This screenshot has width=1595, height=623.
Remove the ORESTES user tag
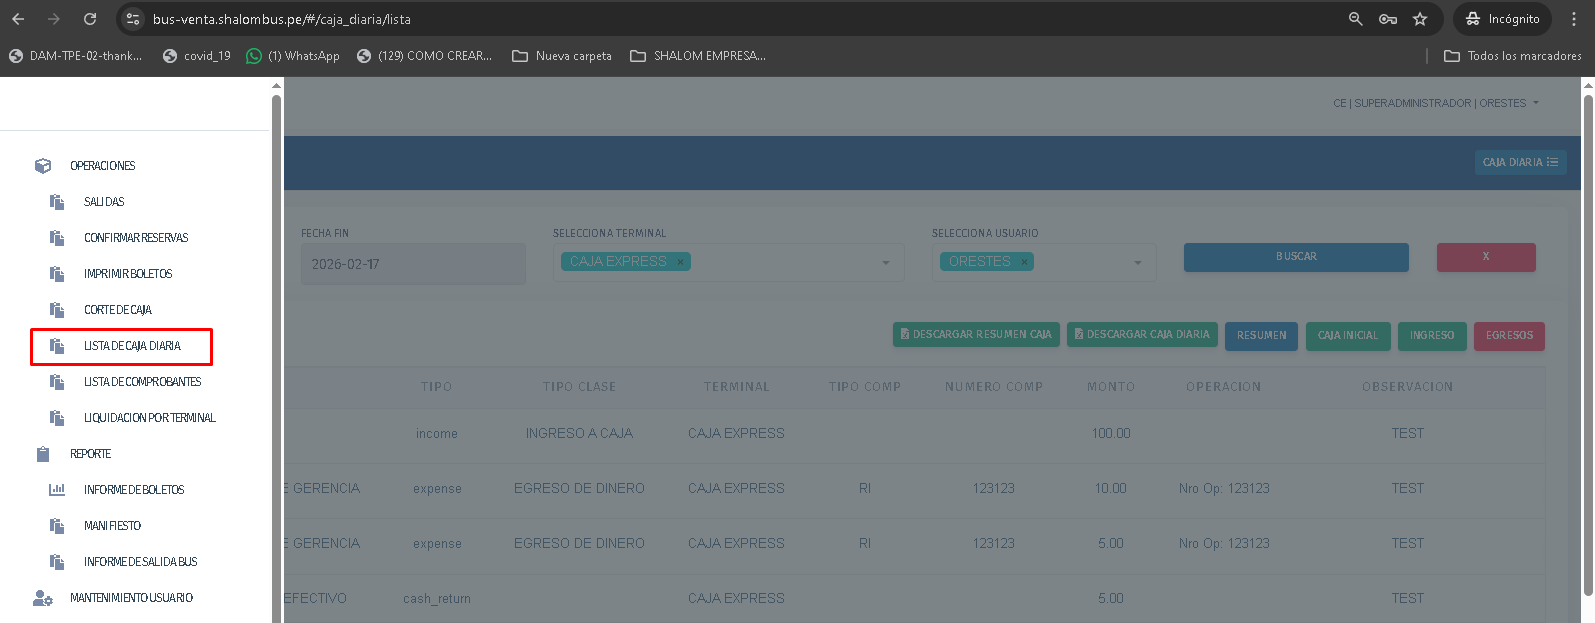click(1024, 262)
